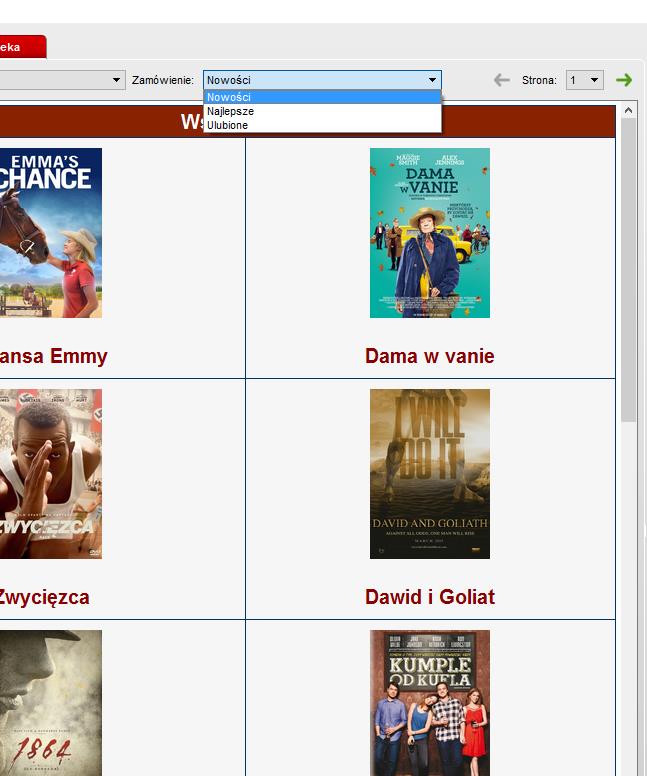The height and width of the screenshot is (776, 647).
Task: Click the scrollbar up arrow
Action: [628, 110]
